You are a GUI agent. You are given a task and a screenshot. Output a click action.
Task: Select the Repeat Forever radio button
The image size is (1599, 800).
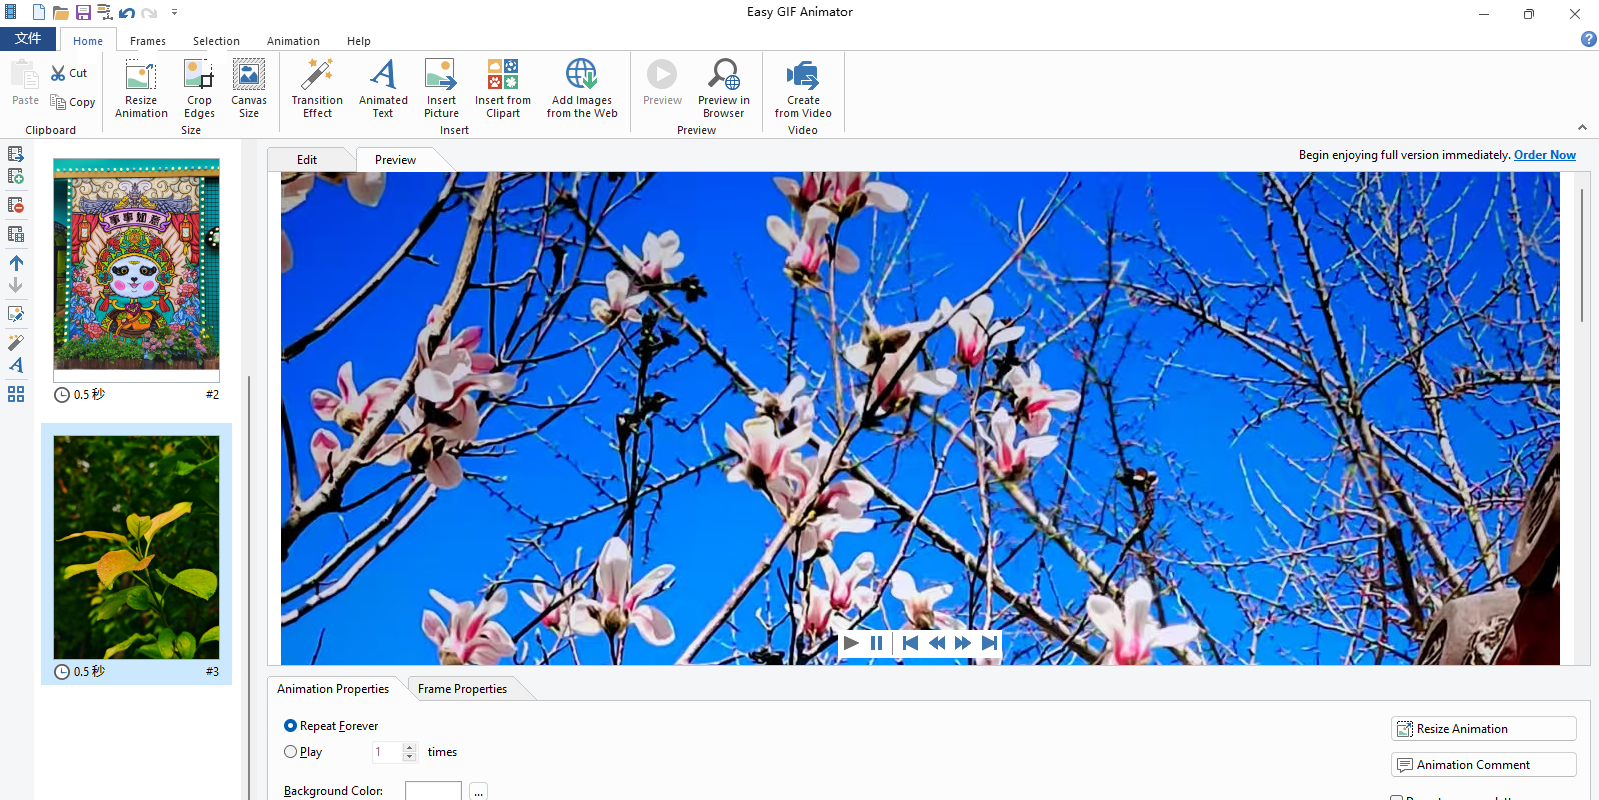pos(291,726)
